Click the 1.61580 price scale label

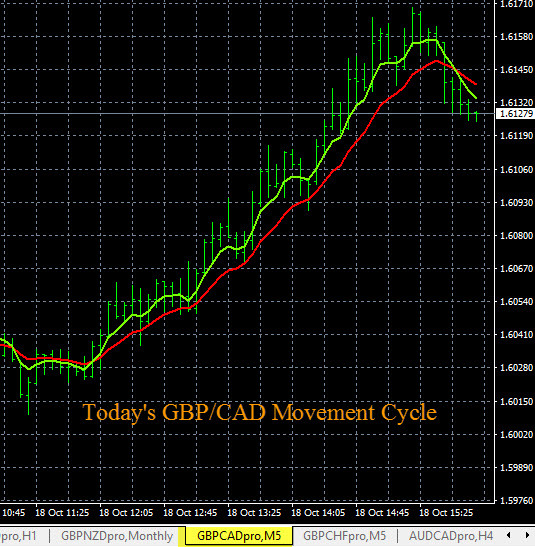[517, 37]
